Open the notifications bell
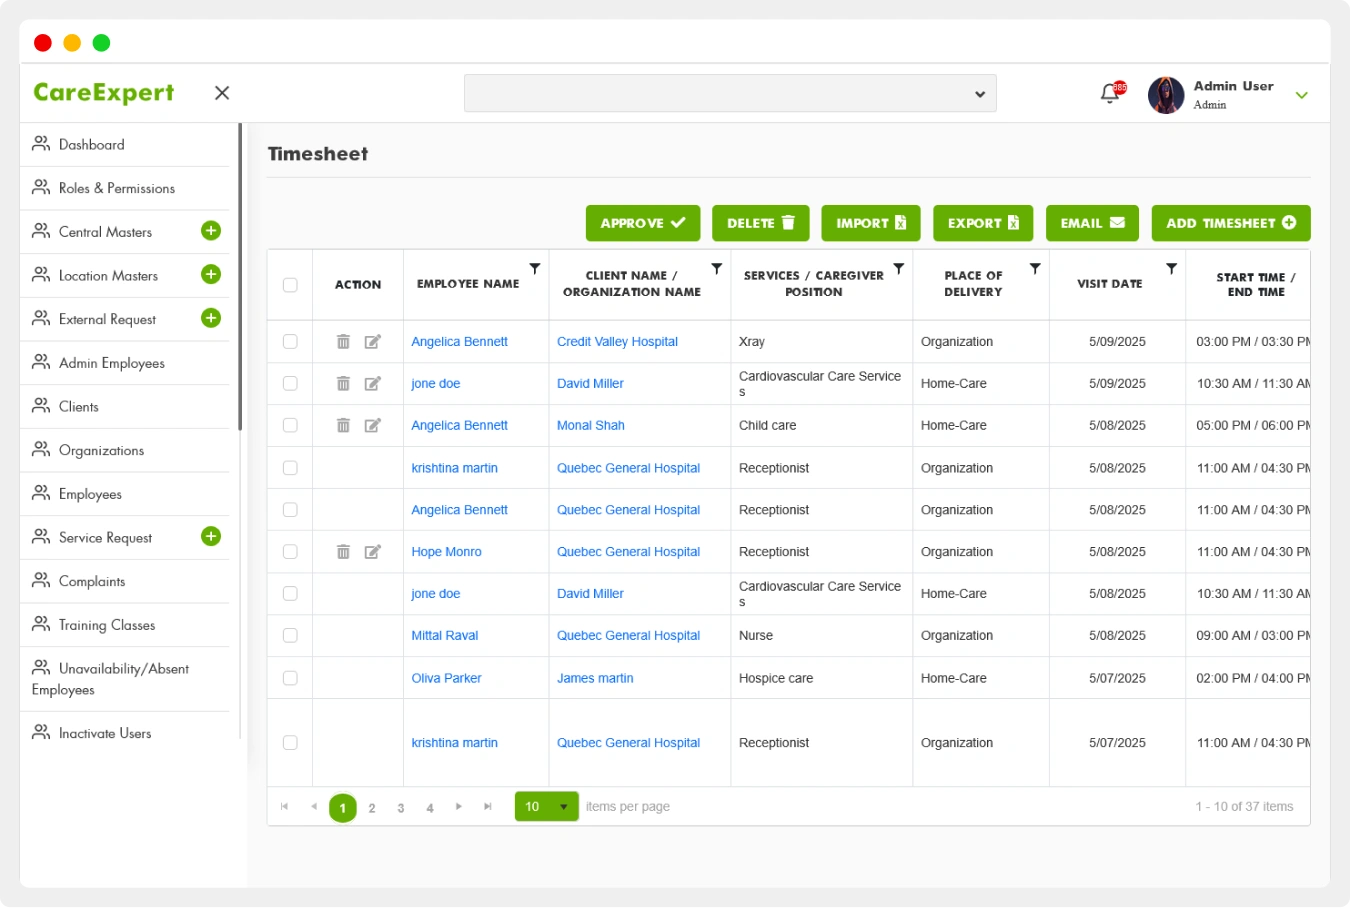Image resolution: width=1350 pixels, height=908 pixels. click(1110, 92)
